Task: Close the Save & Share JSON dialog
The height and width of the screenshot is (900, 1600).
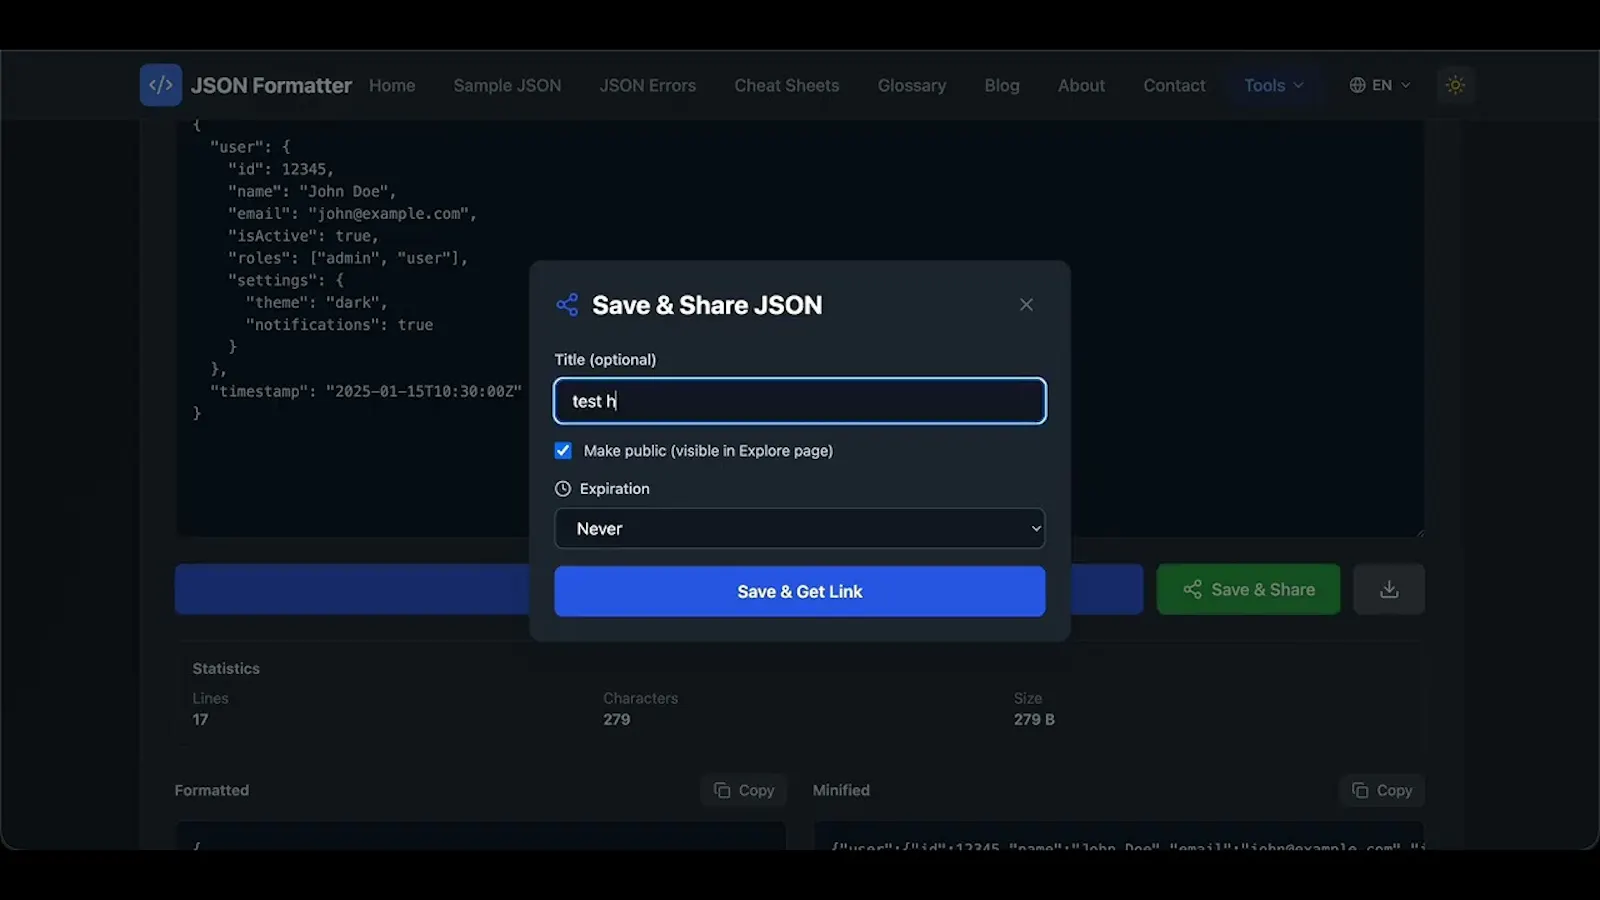Action: click(x=1026, y=305)
